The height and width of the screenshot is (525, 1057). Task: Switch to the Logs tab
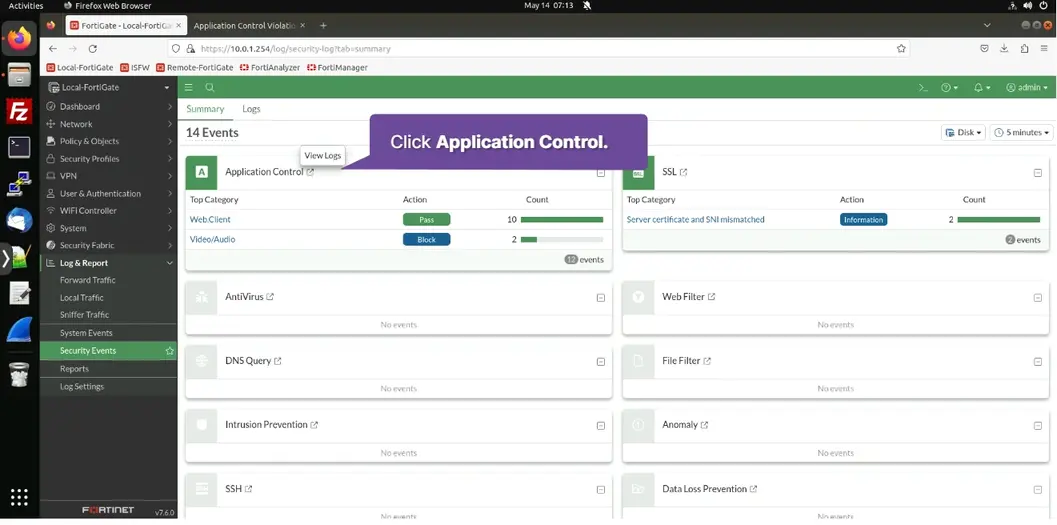251,109
